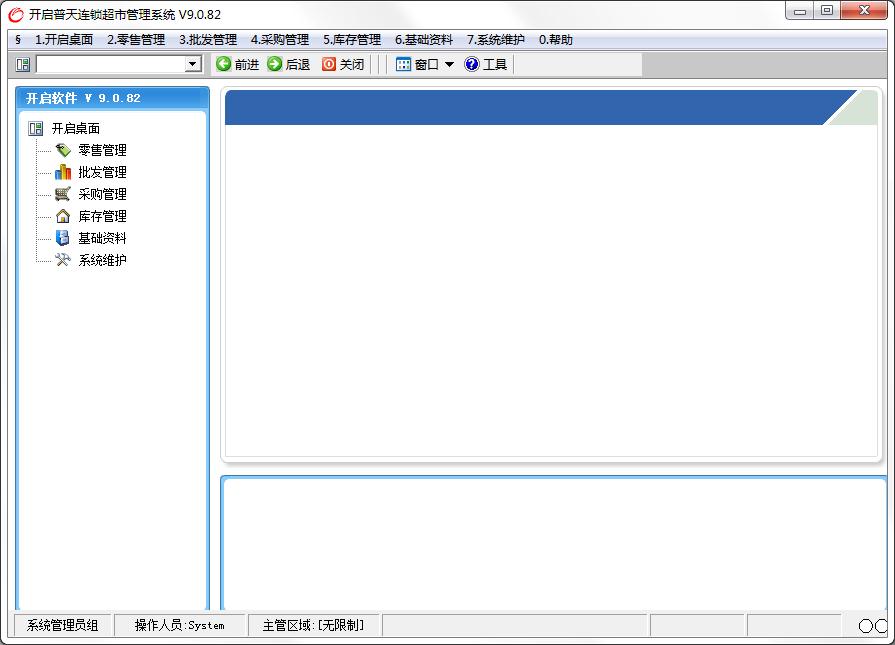Click the 操作人员:System status bar entry
This screenshot has width=895, height=645.
(x=180, y=625)
